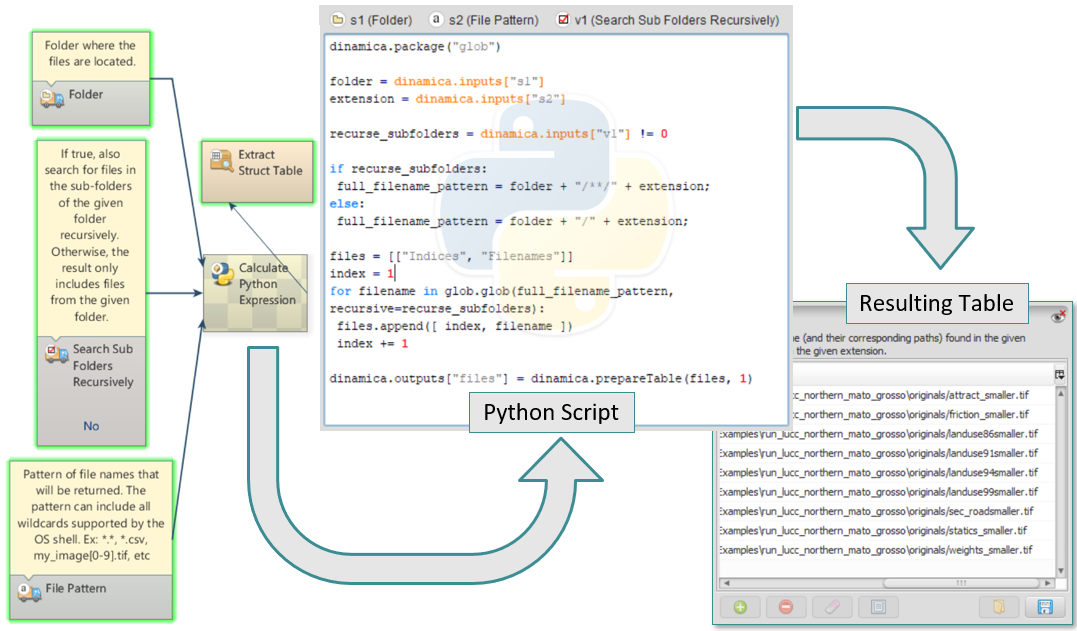Open the column options at table header corner
The image size is (1077, 631).
(1059, 373)
